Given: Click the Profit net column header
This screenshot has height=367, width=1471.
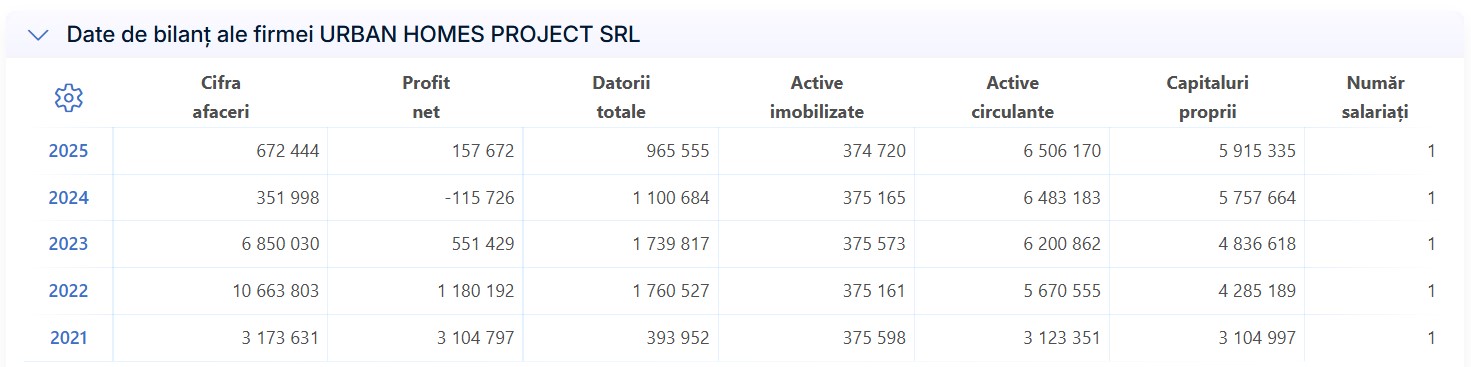Looking at the screenshot, I should tap(426, 97).
